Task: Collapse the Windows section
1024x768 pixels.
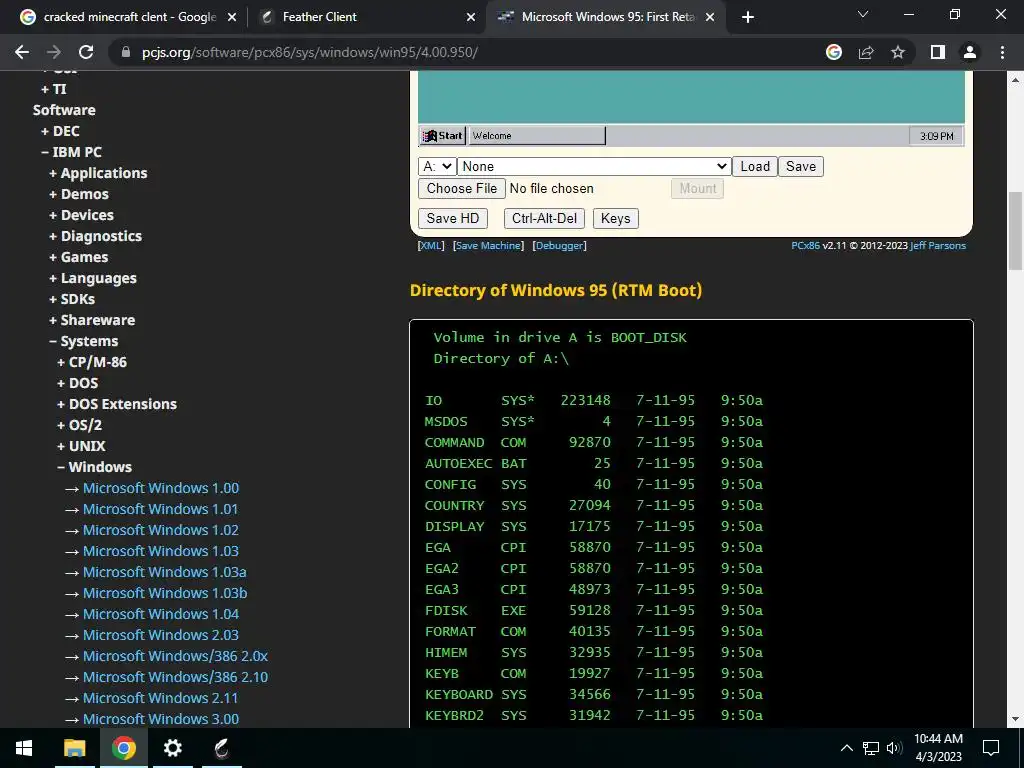Action: click(94, 467)
